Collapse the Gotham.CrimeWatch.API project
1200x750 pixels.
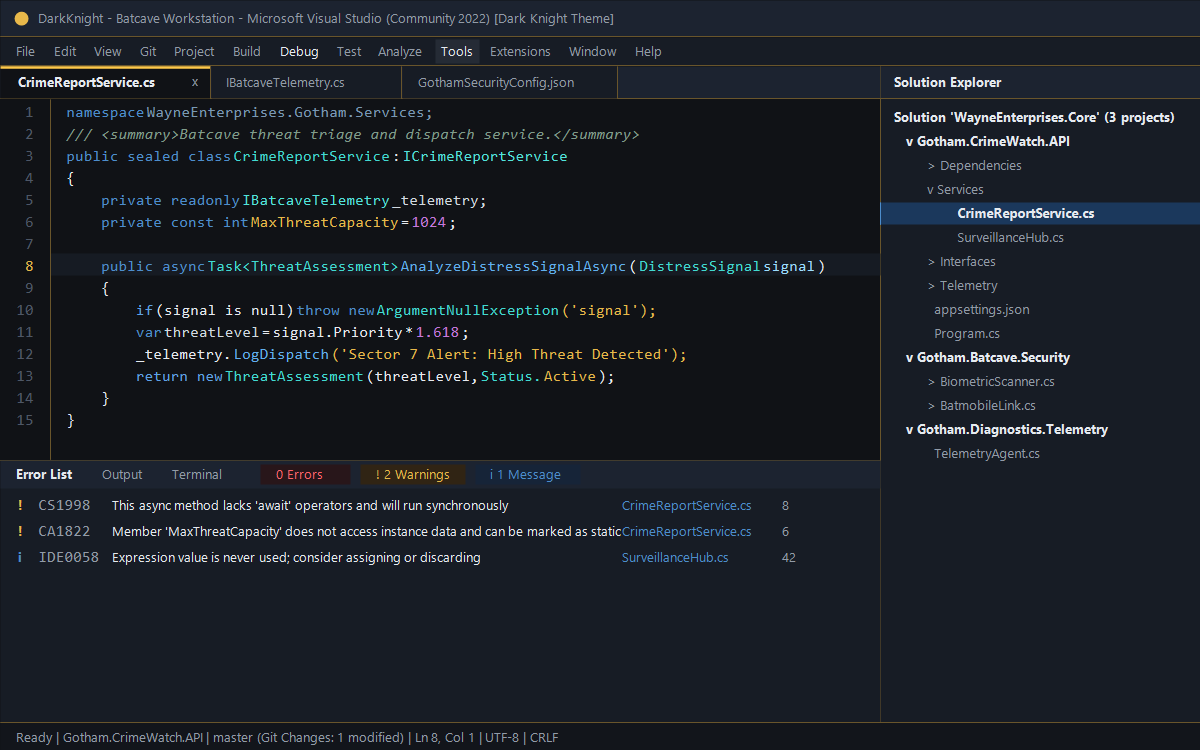pos(910,142)
